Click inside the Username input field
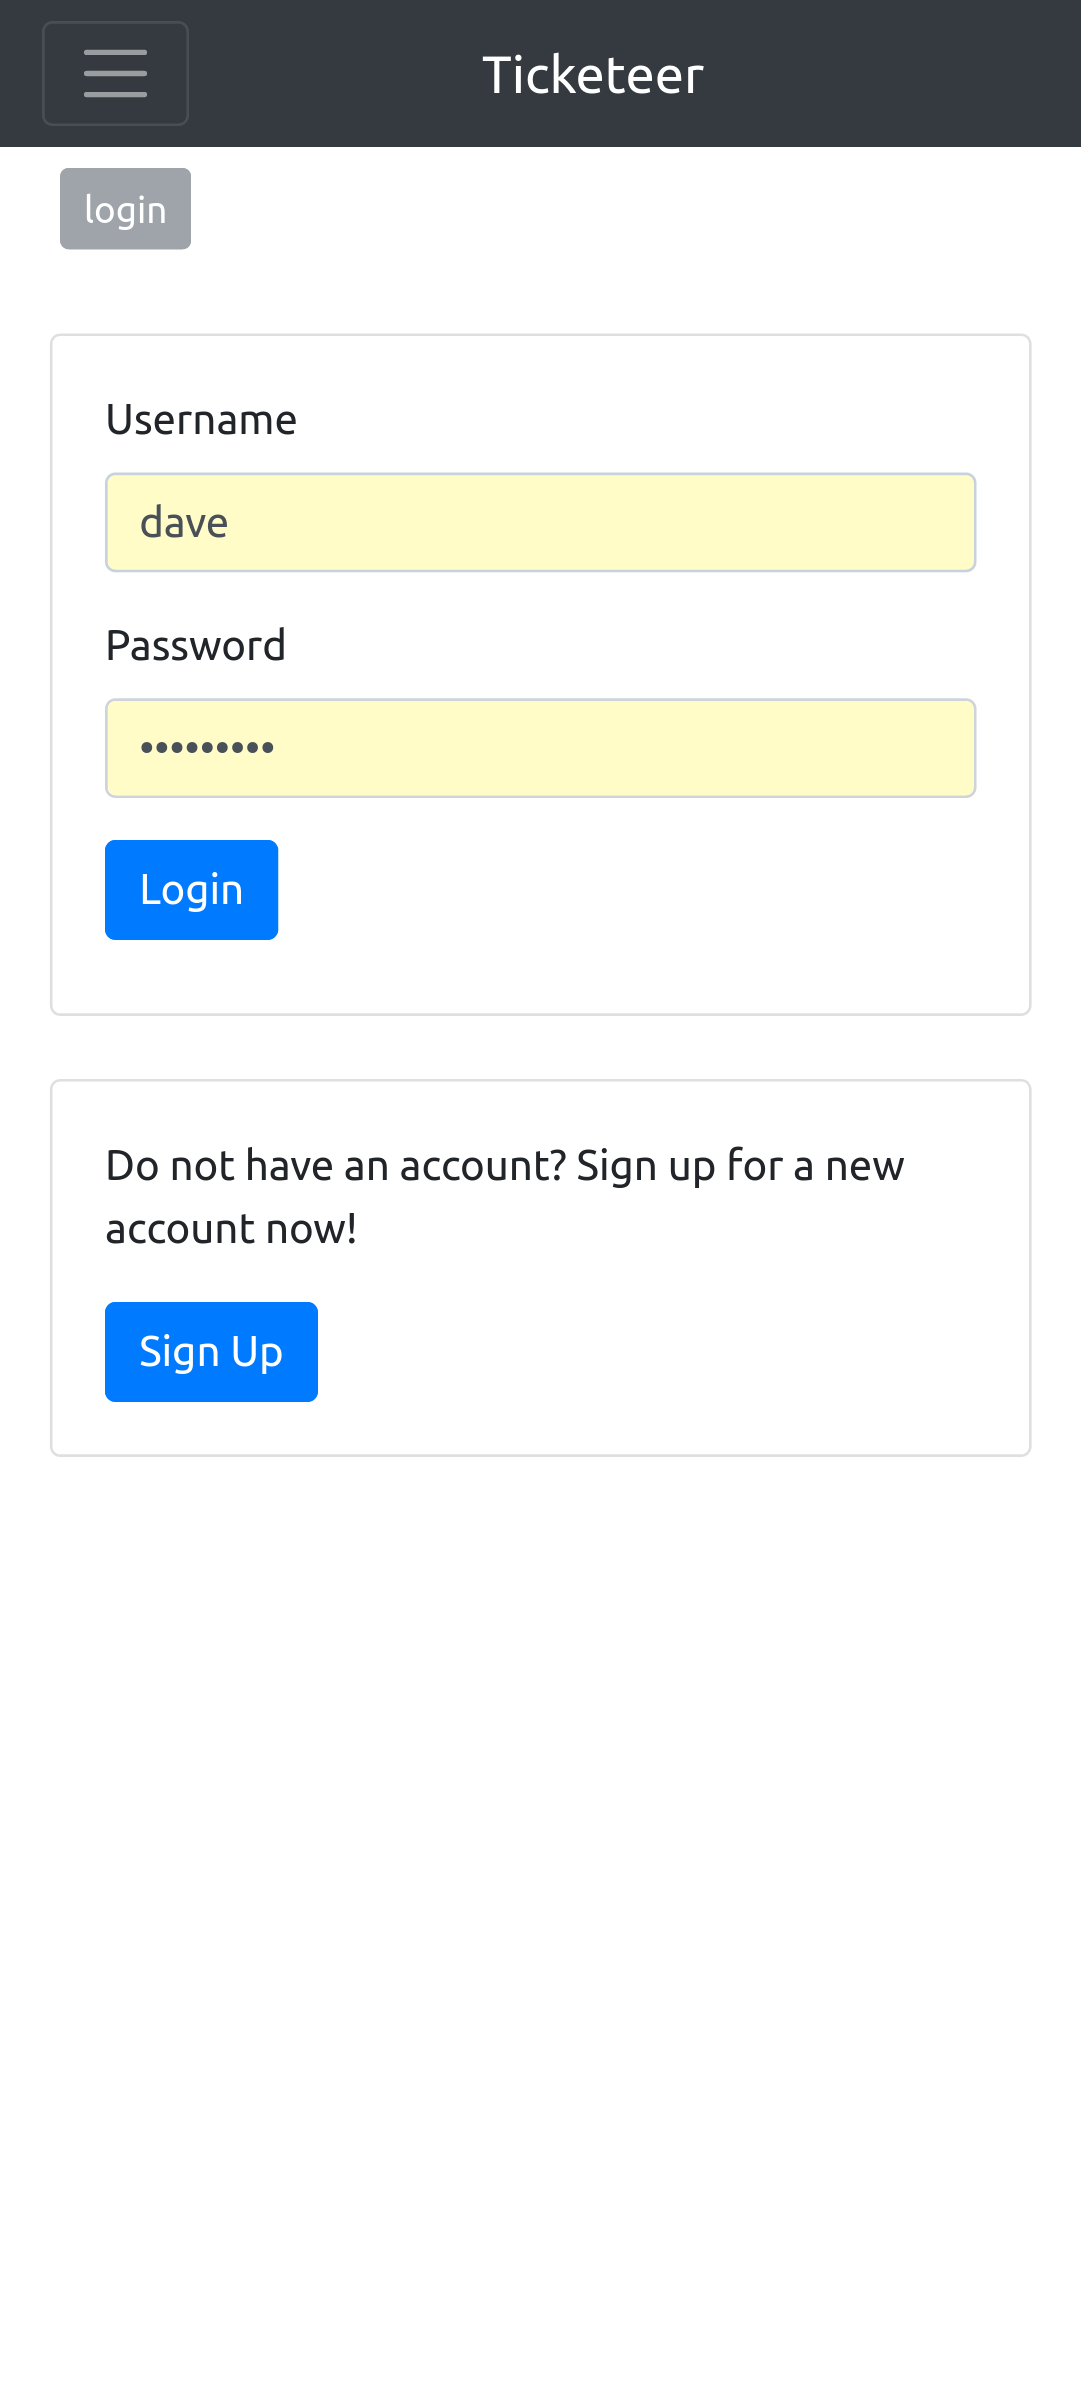1081x2401 pixels. [x=540, y=521]
